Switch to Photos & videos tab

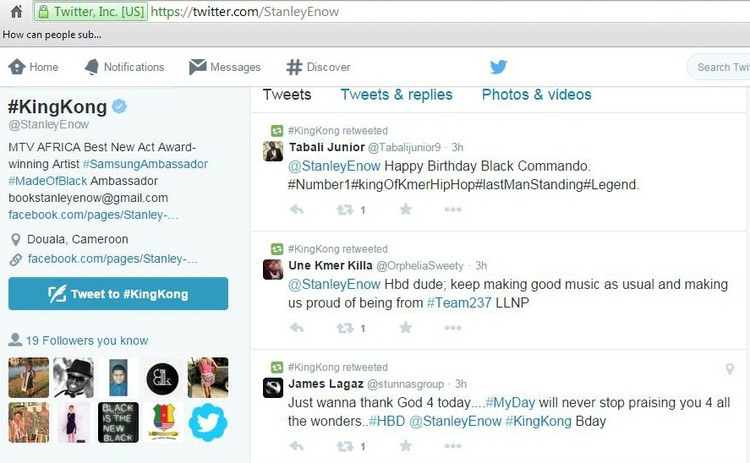pos(537,95)
